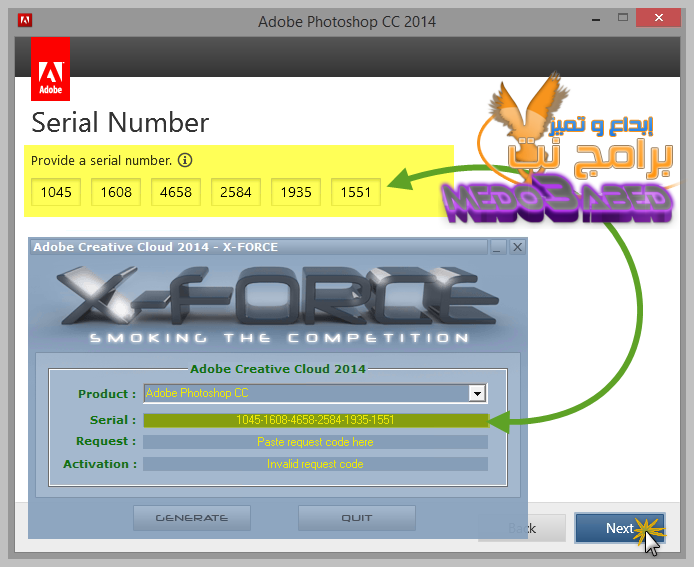This screenshot has width=694, height=567.
Task: Select the serial field containing 2584
Action: (x=236, y=192)
